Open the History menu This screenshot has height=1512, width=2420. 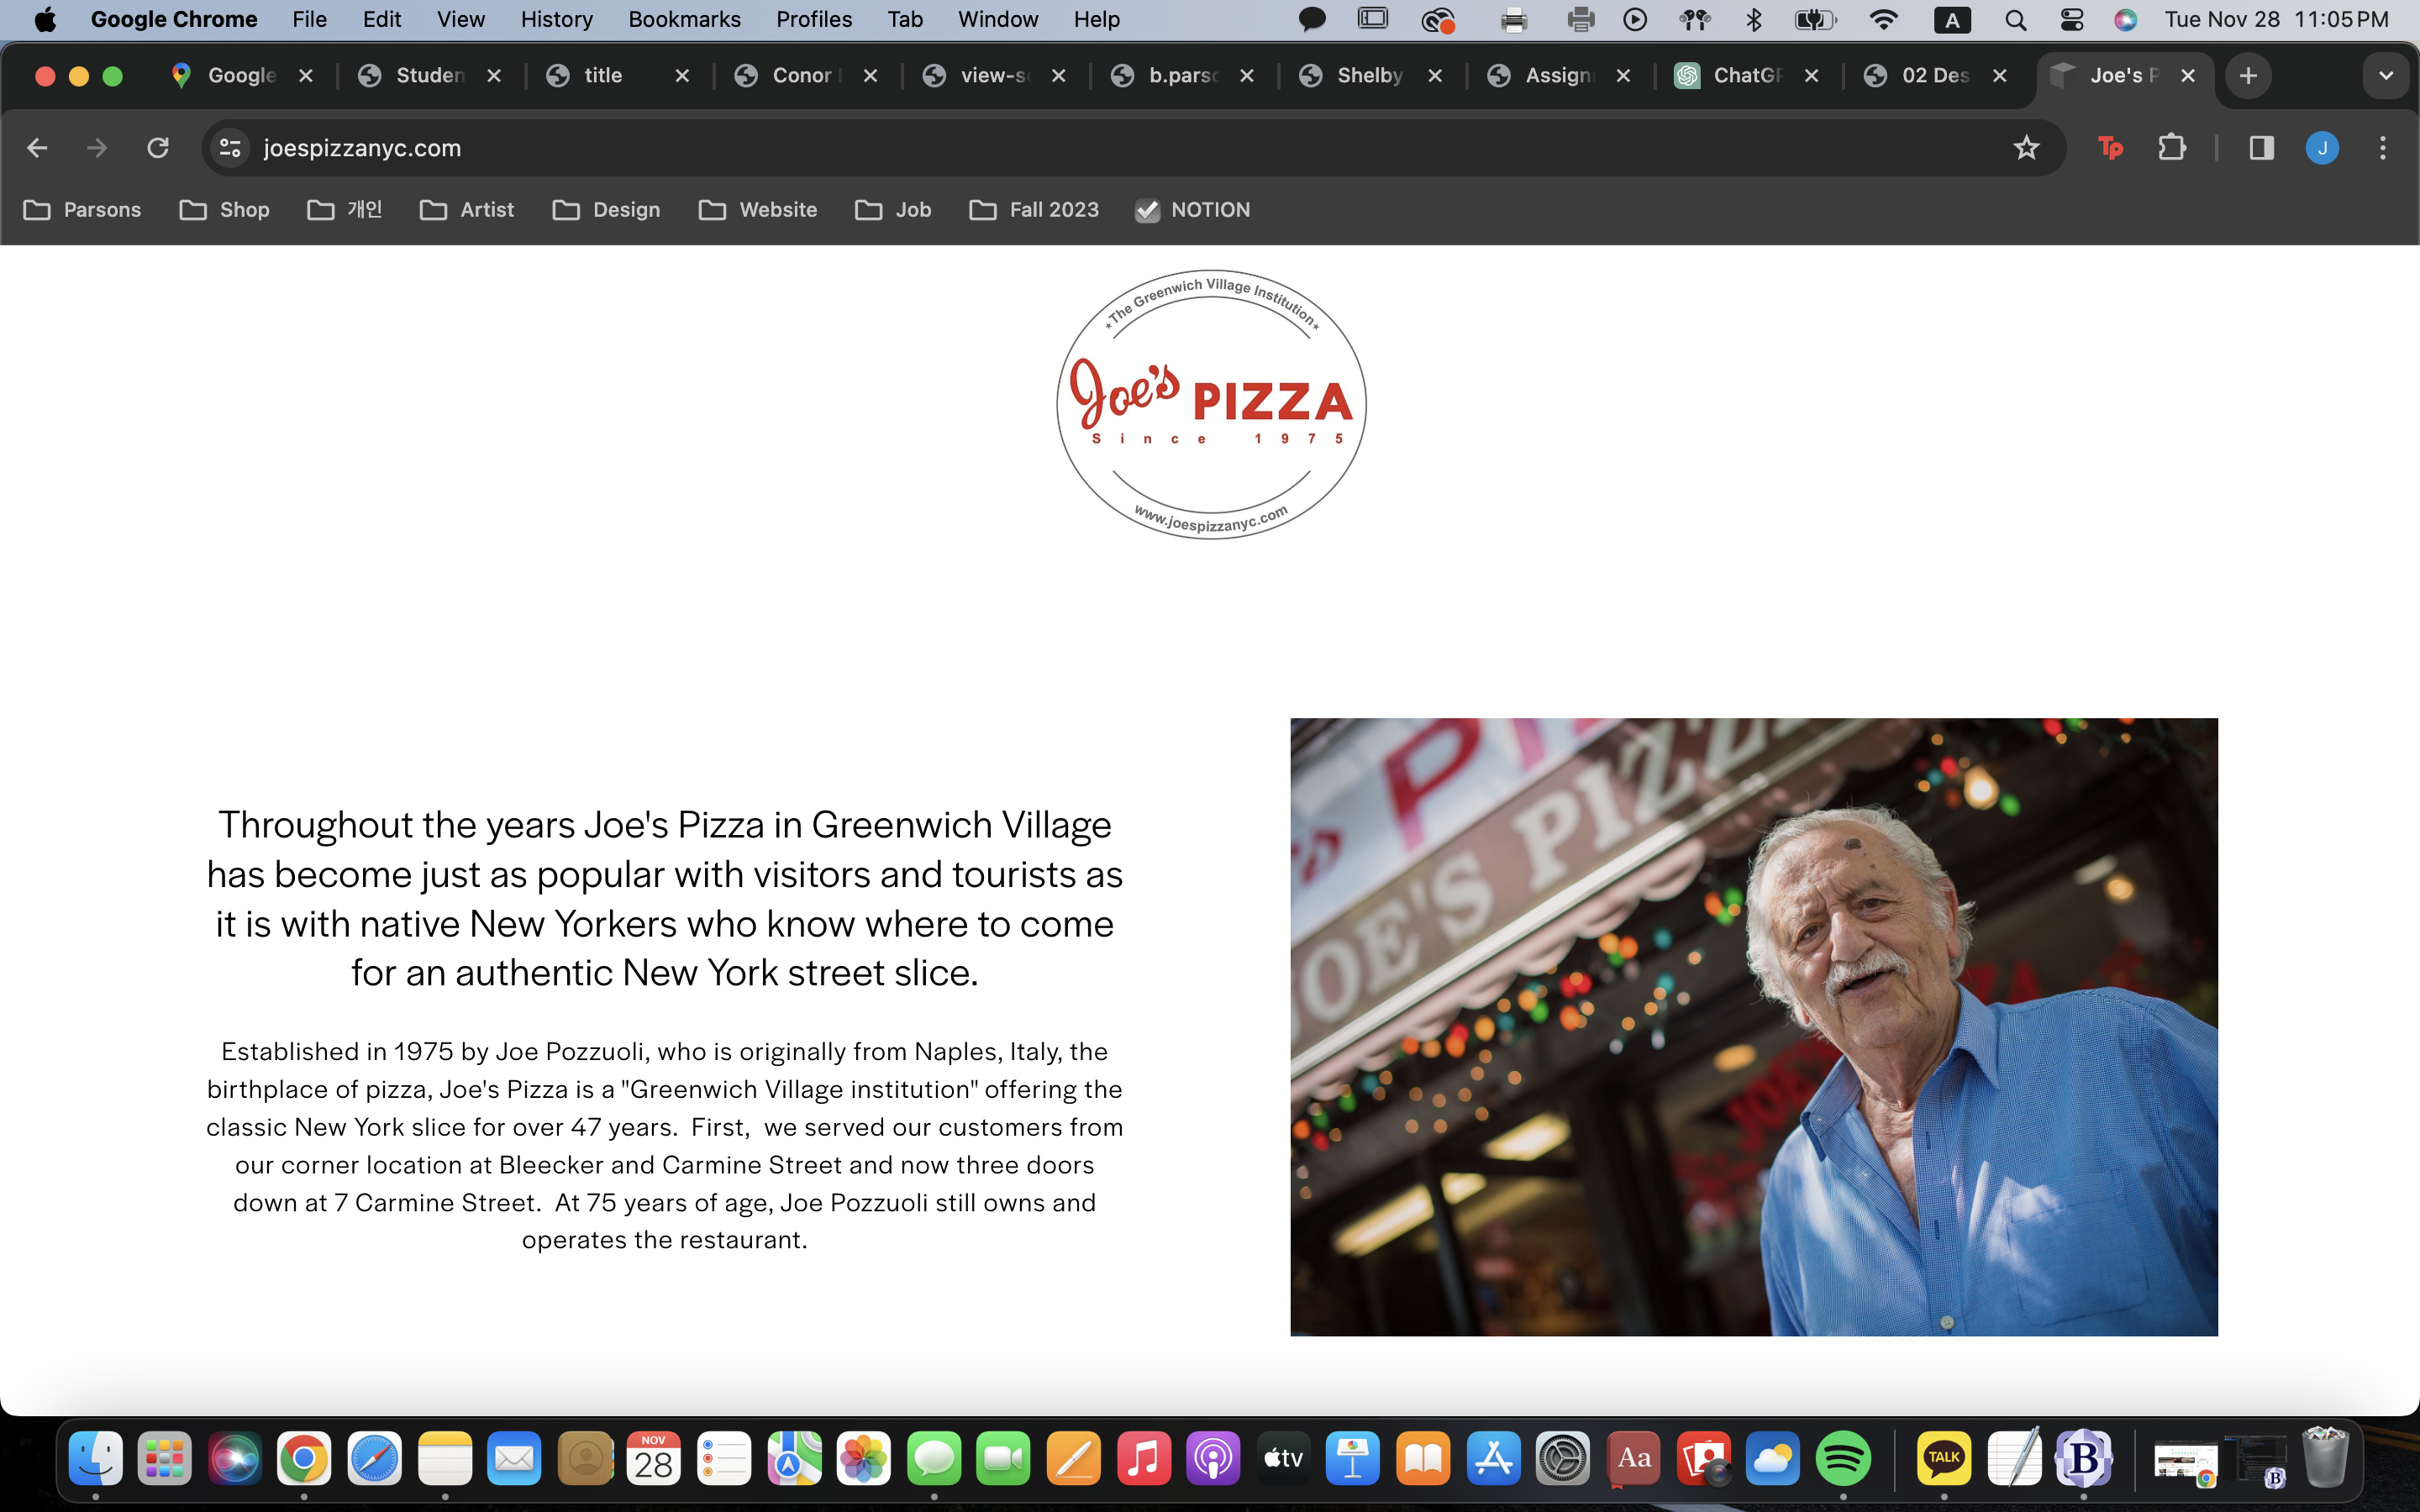tap(557, 20)
